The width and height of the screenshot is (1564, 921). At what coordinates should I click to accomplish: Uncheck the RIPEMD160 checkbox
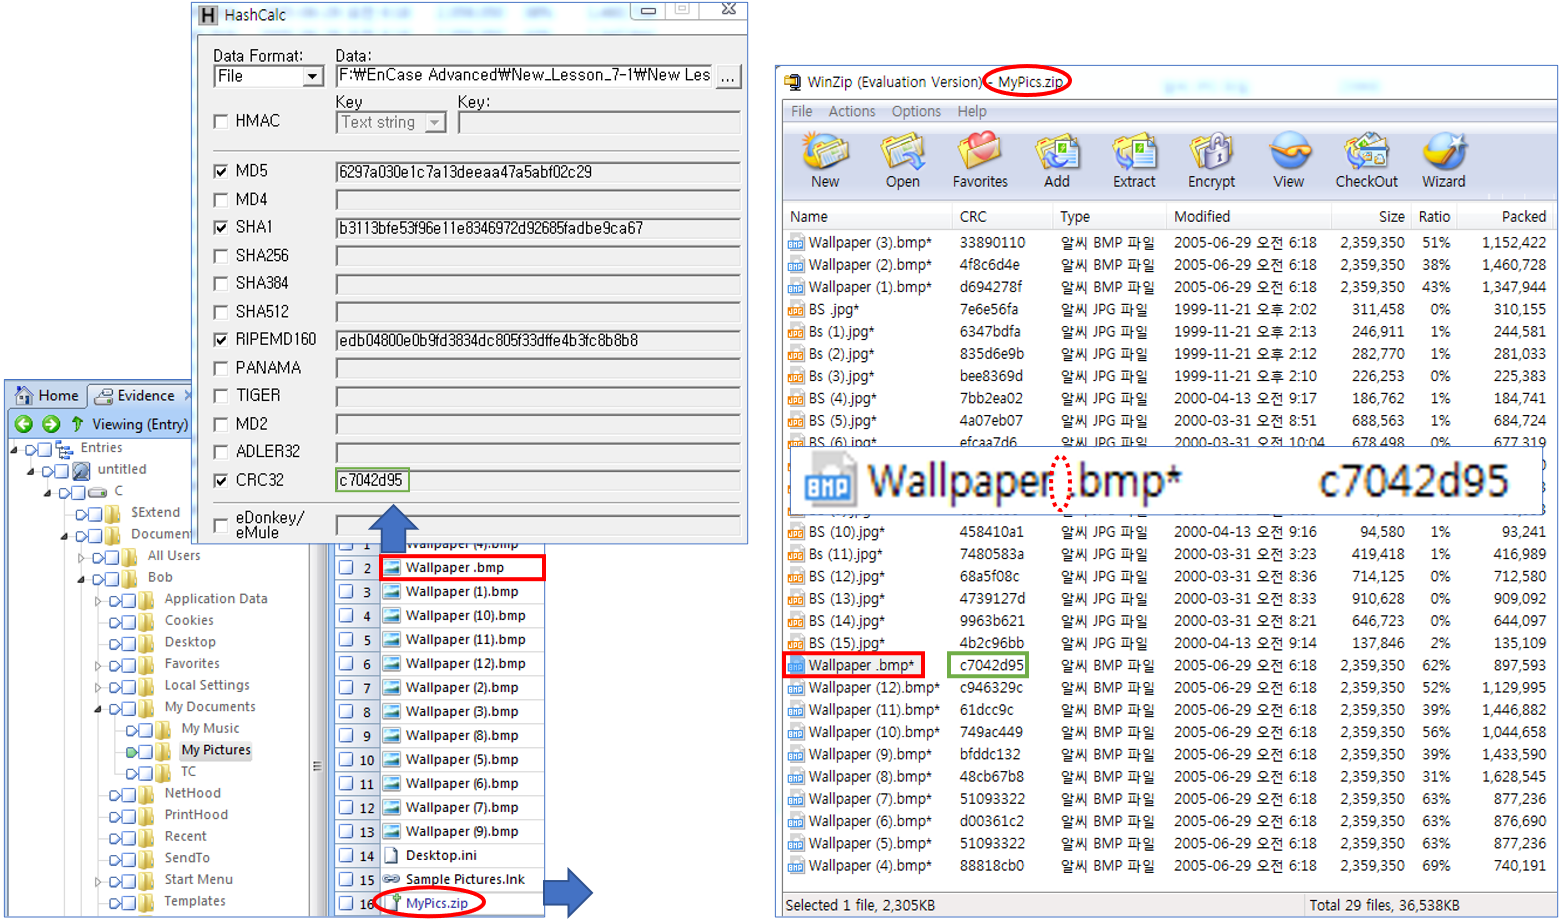(220, 340)
